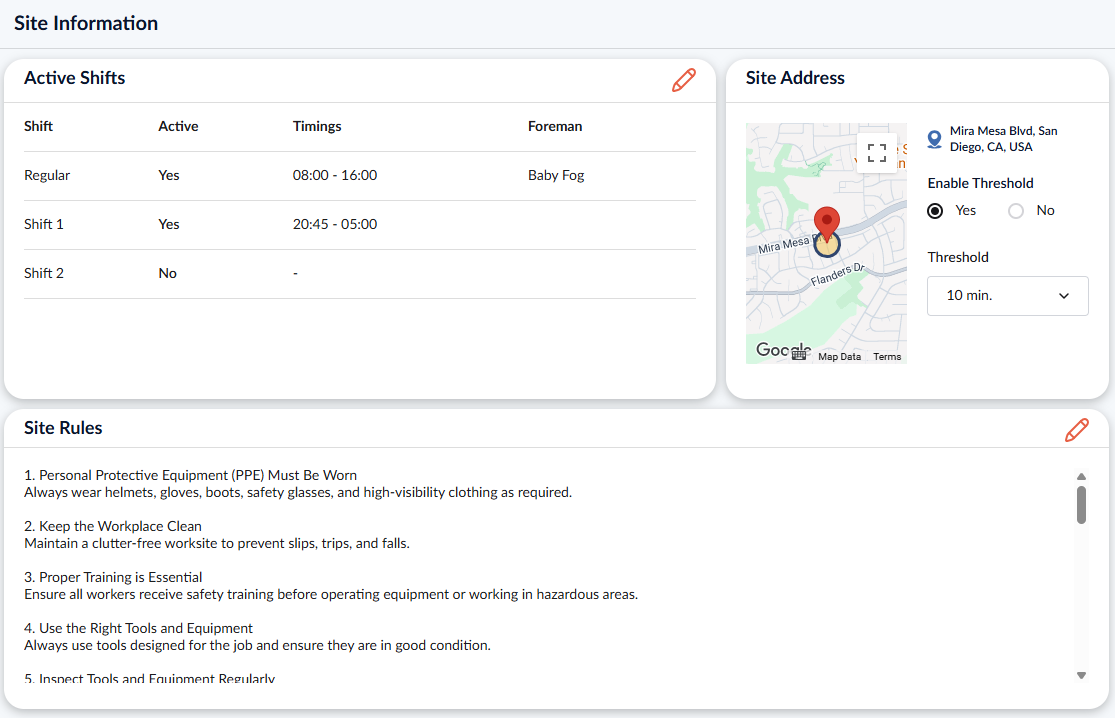Viewport: 1115px width, 718px height.
Task: Select the Regular shift row name
Action: click(x=47, y=176)
